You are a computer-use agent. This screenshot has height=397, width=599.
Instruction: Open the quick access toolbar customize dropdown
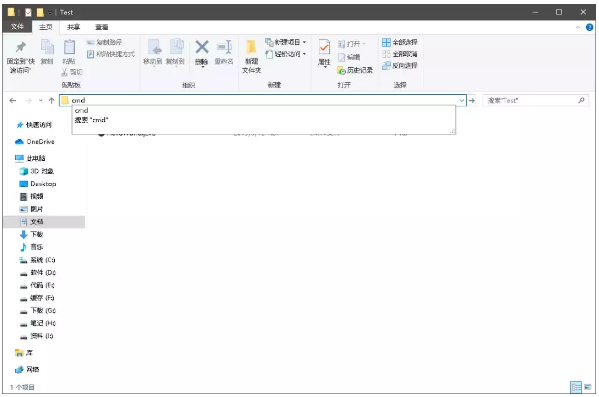click(x=50, y=13)
